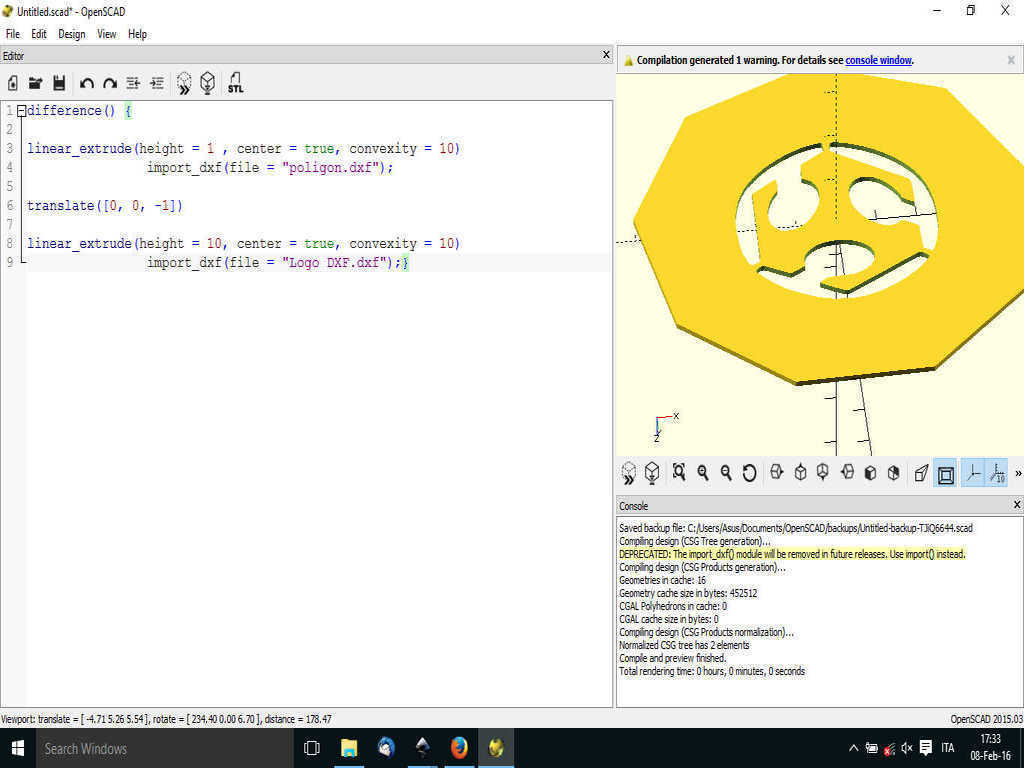Image resolution: width=1024 pixels, height=768 pixels.
Task: Click the render icon in viewer toolbar
Action: click(652, 473)
